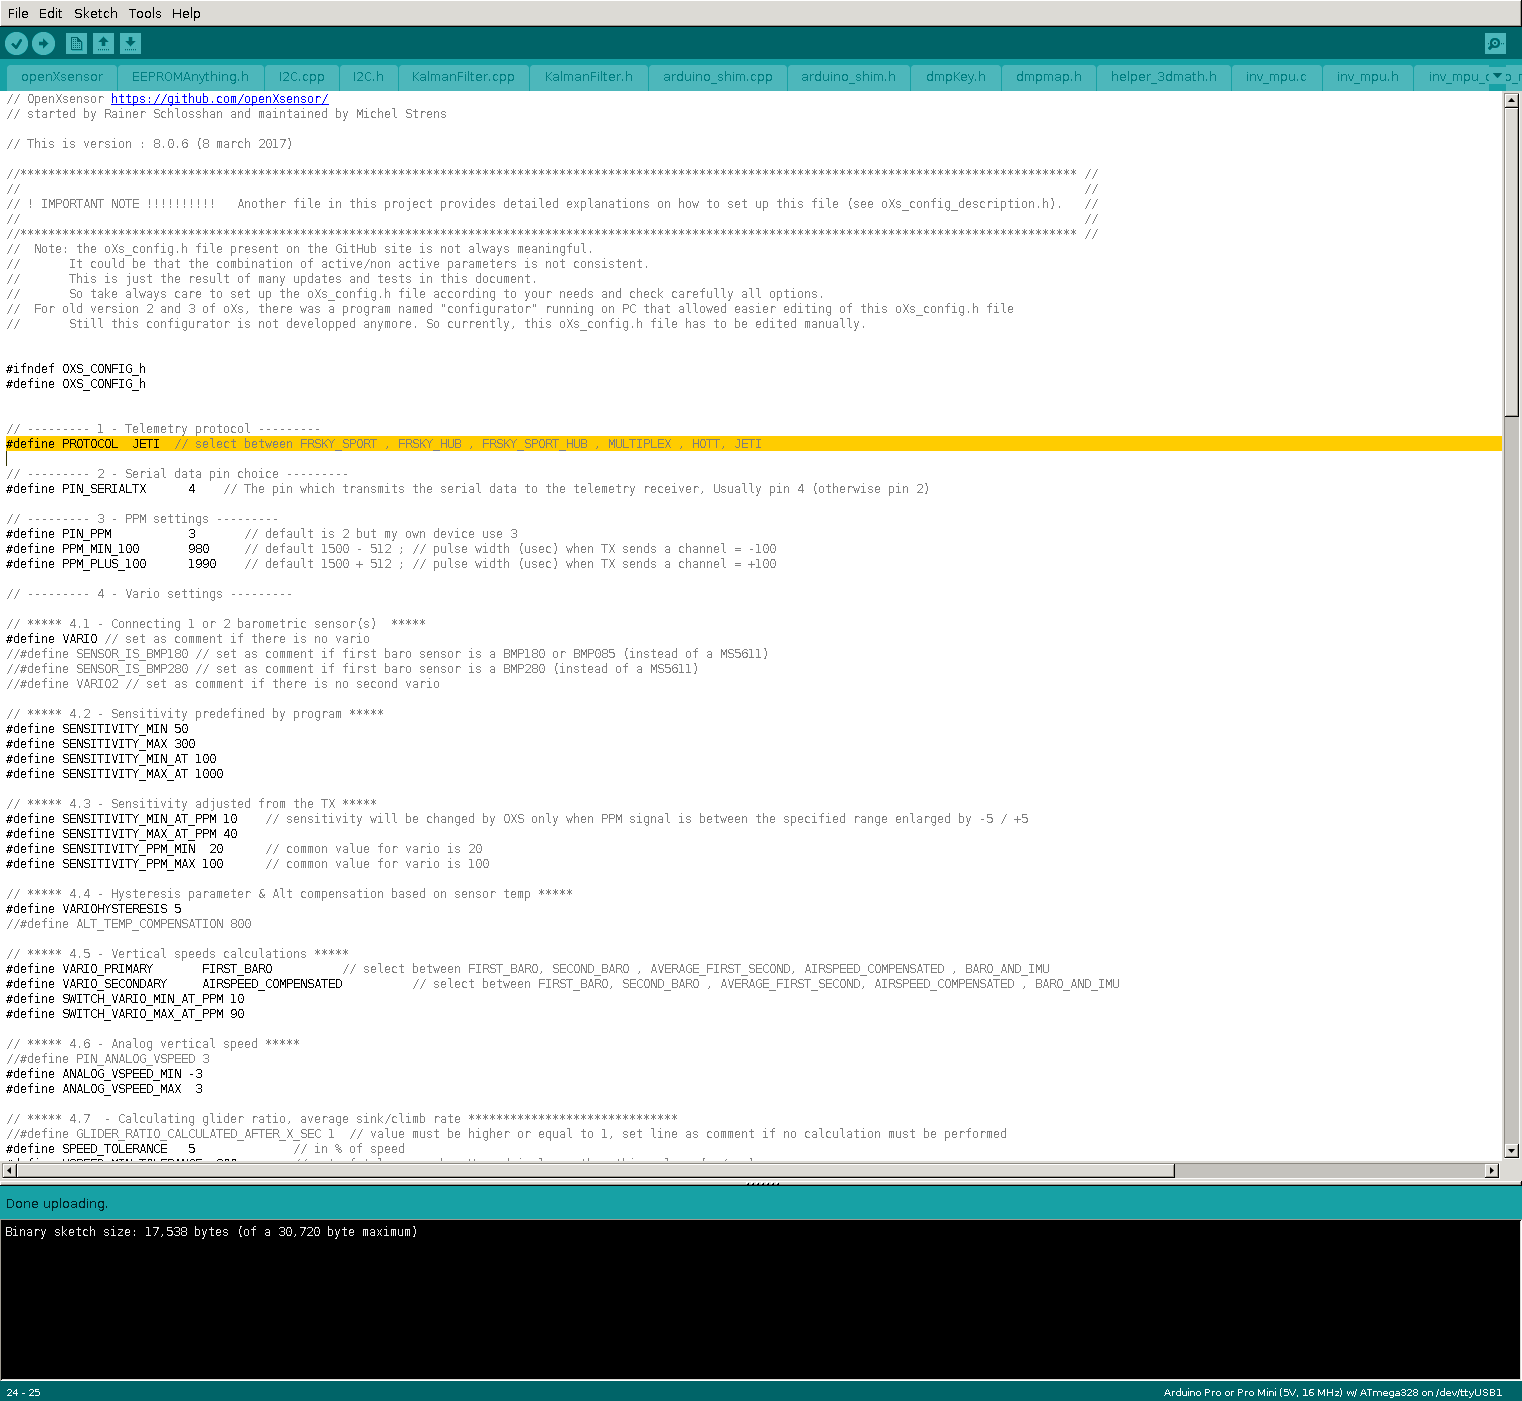Create a new sketch with the New icon
Viewport: 1522px width, 1401px height.
tap(76, 43)
